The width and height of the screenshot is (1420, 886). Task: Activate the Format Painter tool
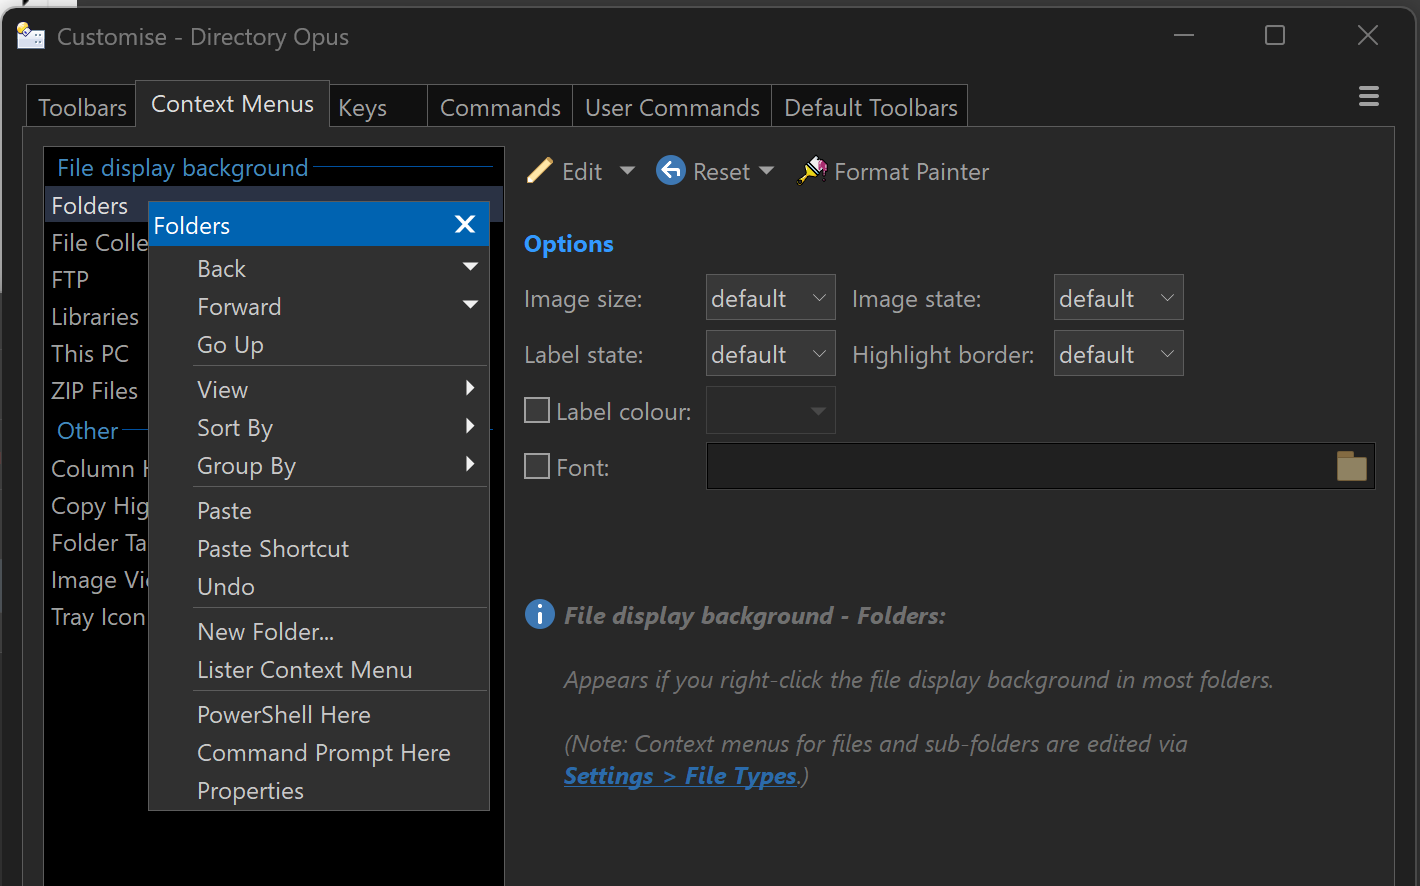[893, 172]
